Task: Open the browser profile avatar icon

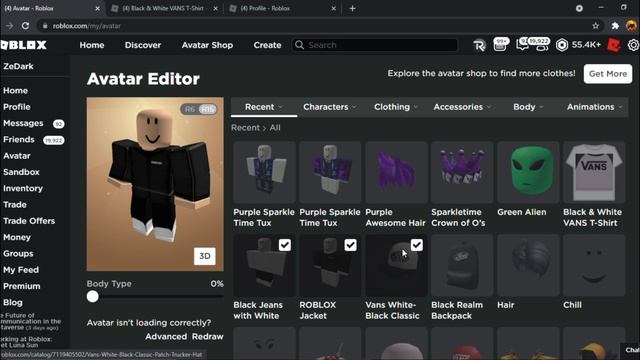Action: coord(631,26)
